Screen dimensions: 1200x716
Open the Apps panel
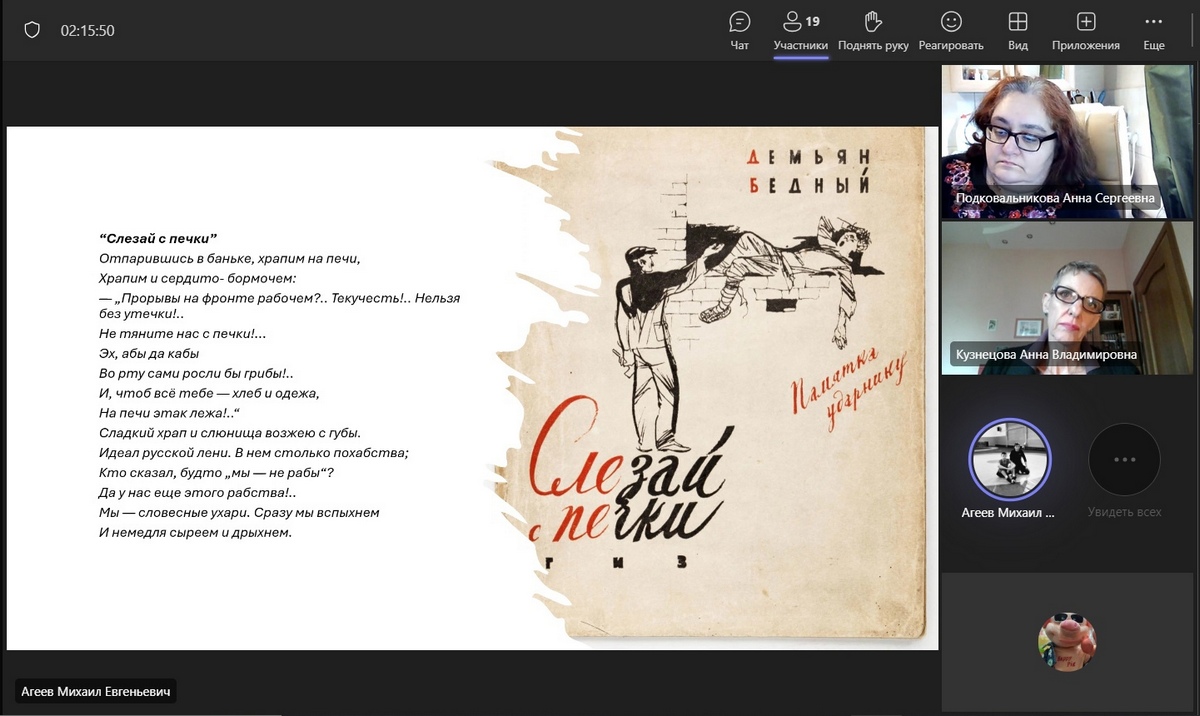click(1086, 31)
